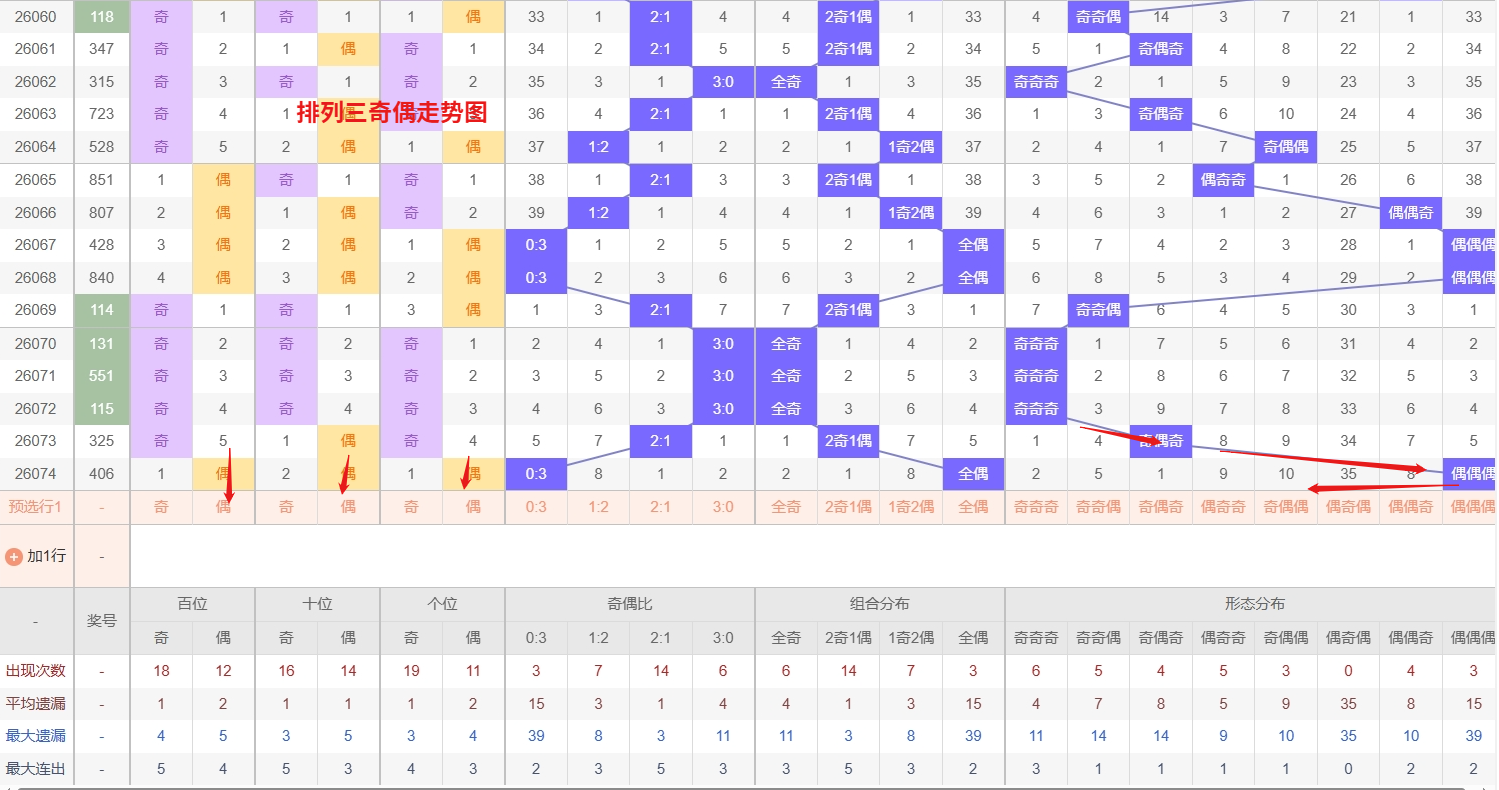Click the 加1行 add row label
The height and width of the screenshot is (790, 1499).
click(x=46, y=556)
